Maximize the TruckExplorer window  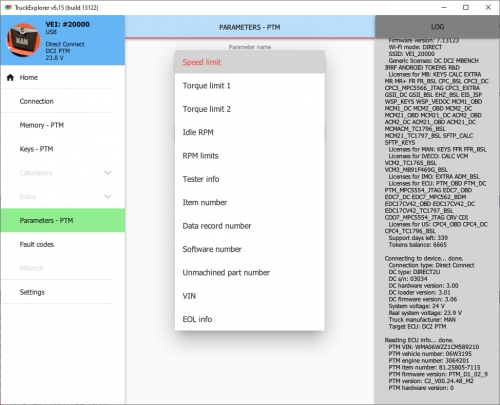tap(466, 7)
